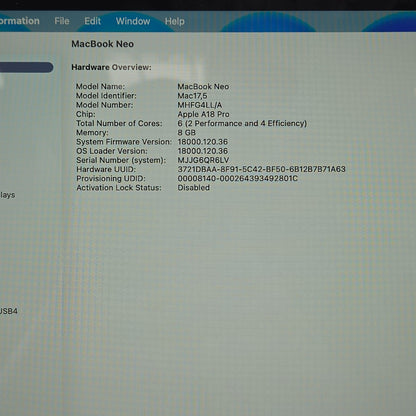The height and width of the screenshot is (416, 416).
Task: Select the Displays item in sidebar
Action: [x=7, y=195]
